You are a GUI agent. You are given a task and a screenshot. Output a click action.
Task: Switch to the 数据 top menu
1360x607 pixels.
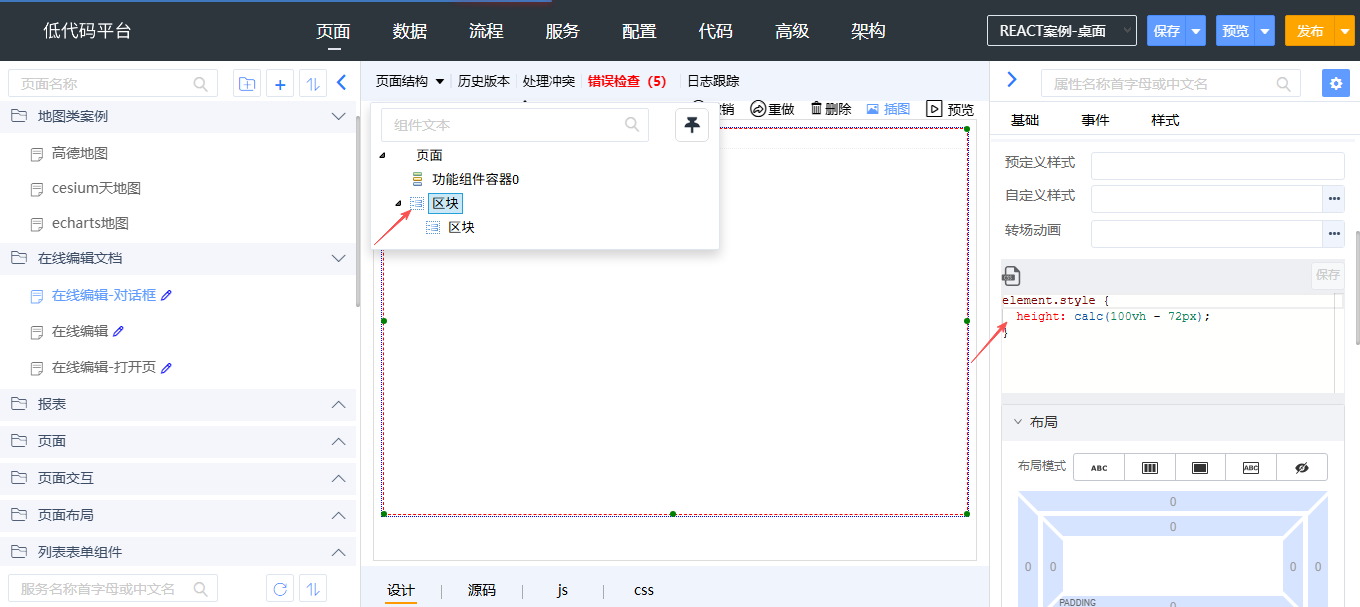point(410,31)
